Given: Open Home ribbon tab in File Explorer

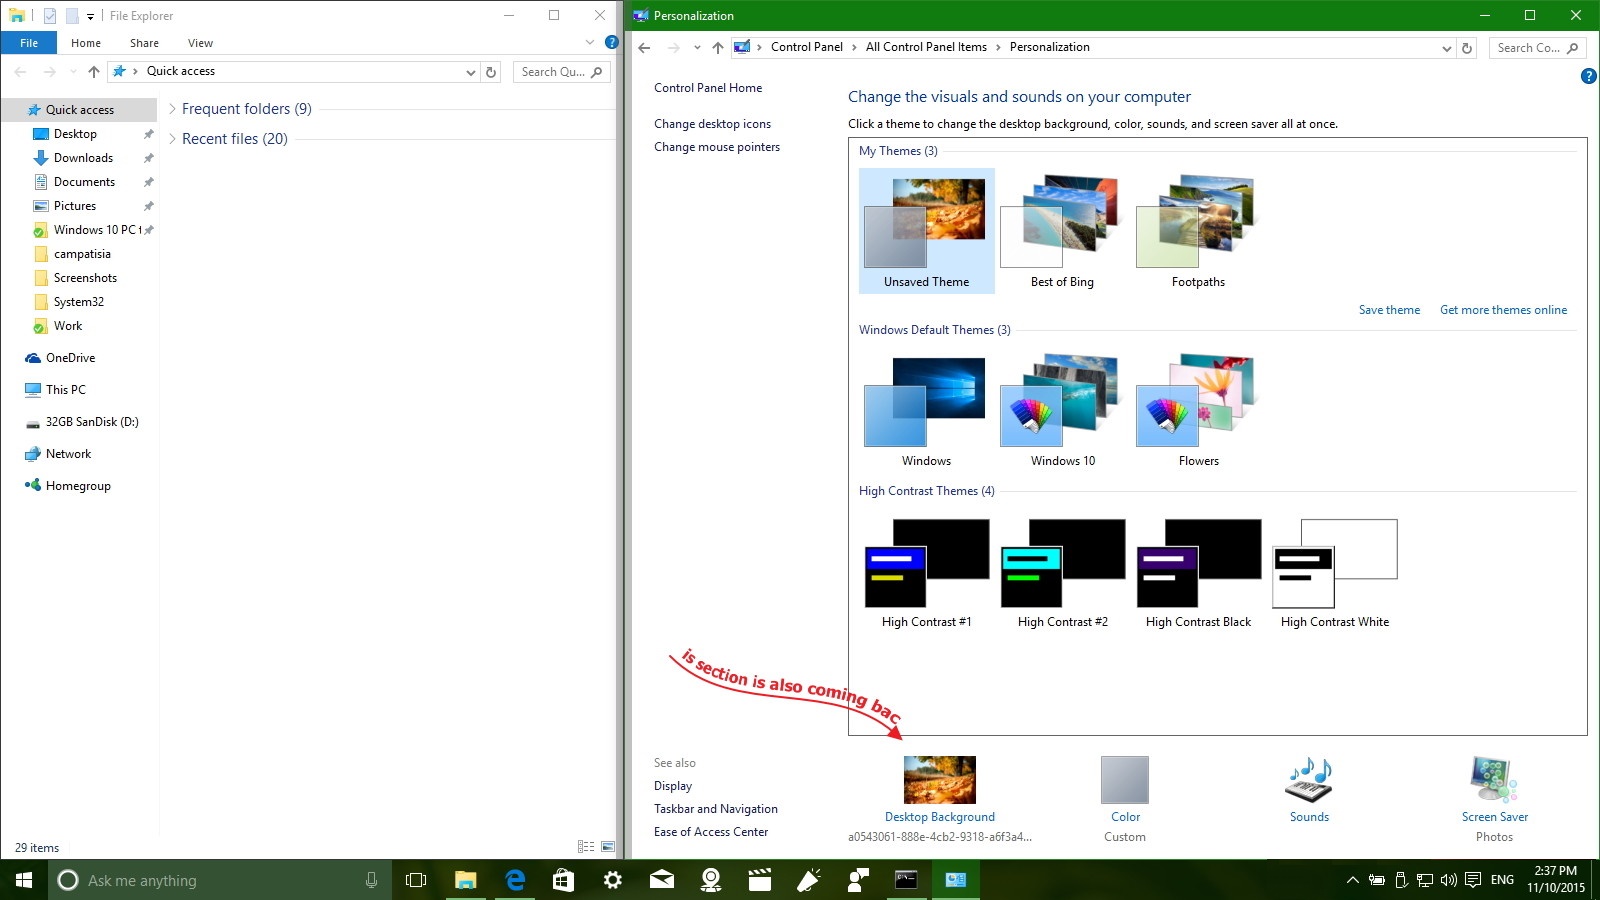Looking at the screenshot, I should (x=86, y=43).
